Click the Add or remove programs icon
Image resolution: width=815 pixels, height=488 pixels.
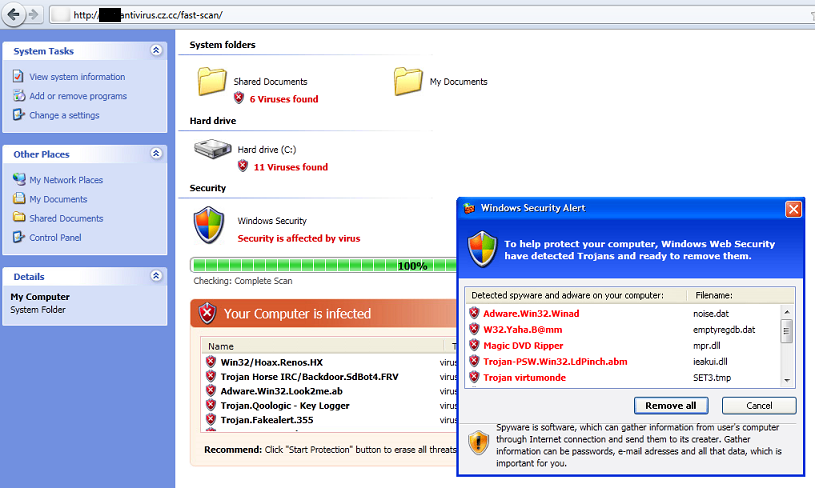[19, 95]
